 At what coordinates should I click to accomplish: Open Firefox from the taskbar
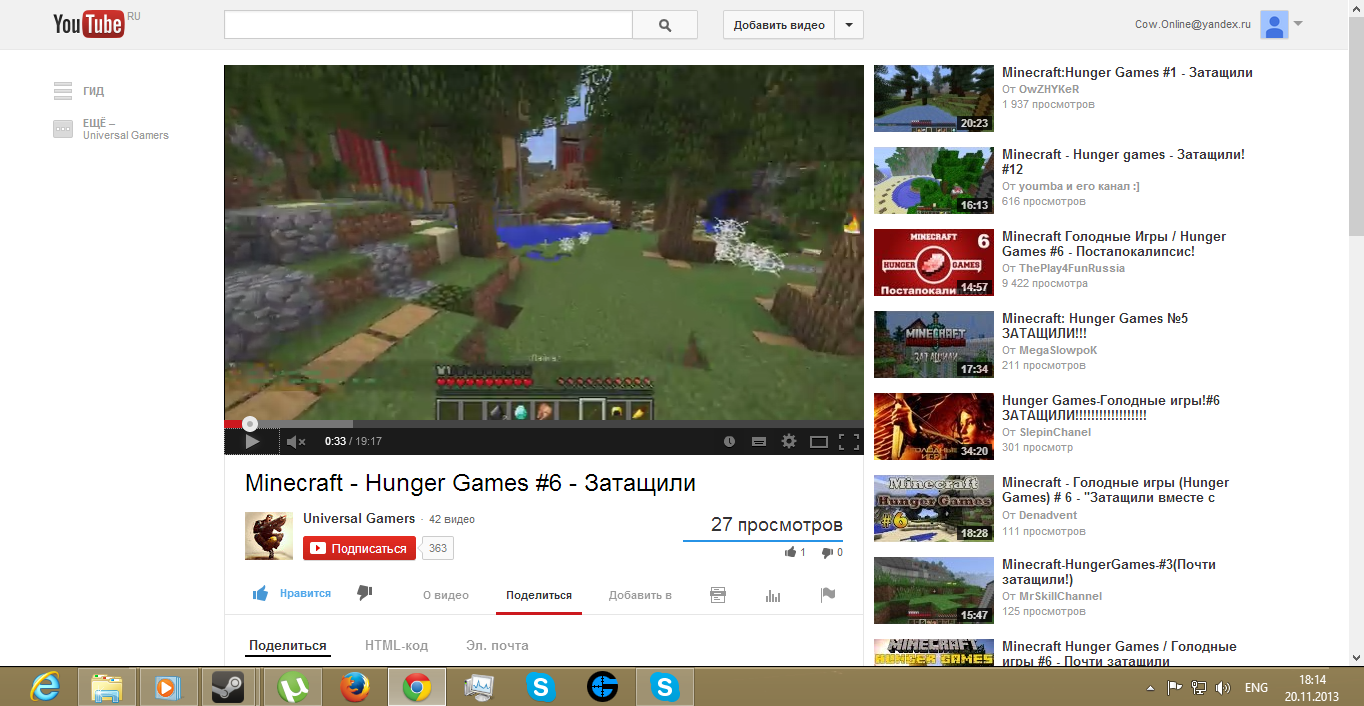click(355, 687)
